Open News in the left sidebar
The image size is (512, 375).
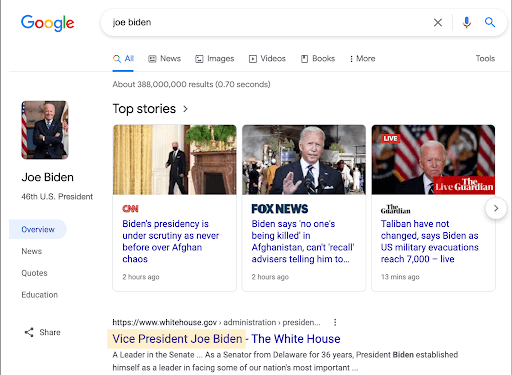(32, 251)
